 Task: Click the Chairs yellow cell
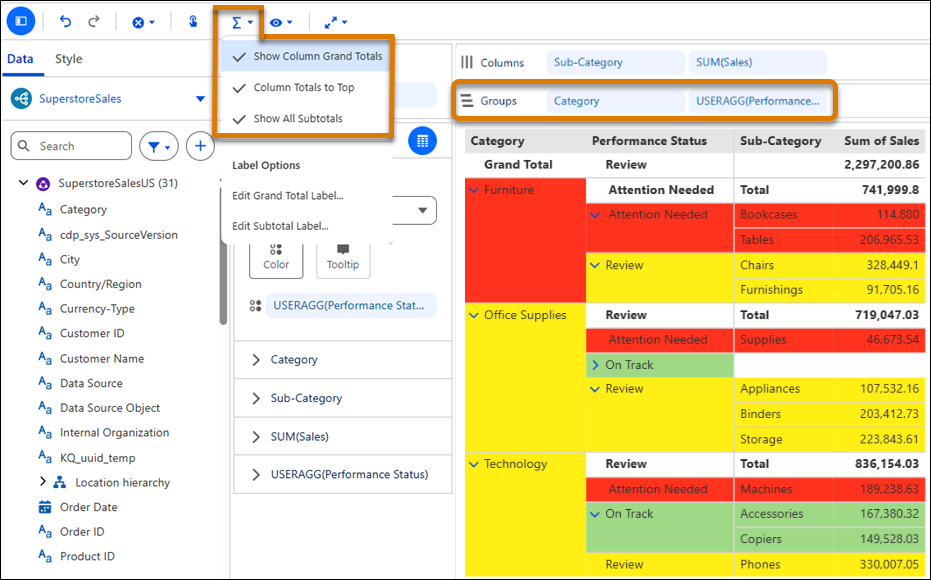(784, 265)
